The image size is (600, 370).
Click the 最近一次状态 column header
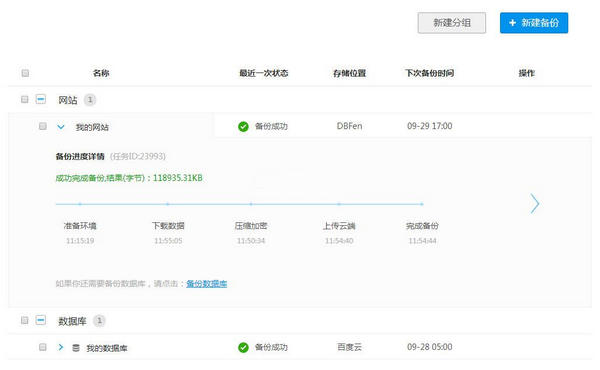click(264, 73)
